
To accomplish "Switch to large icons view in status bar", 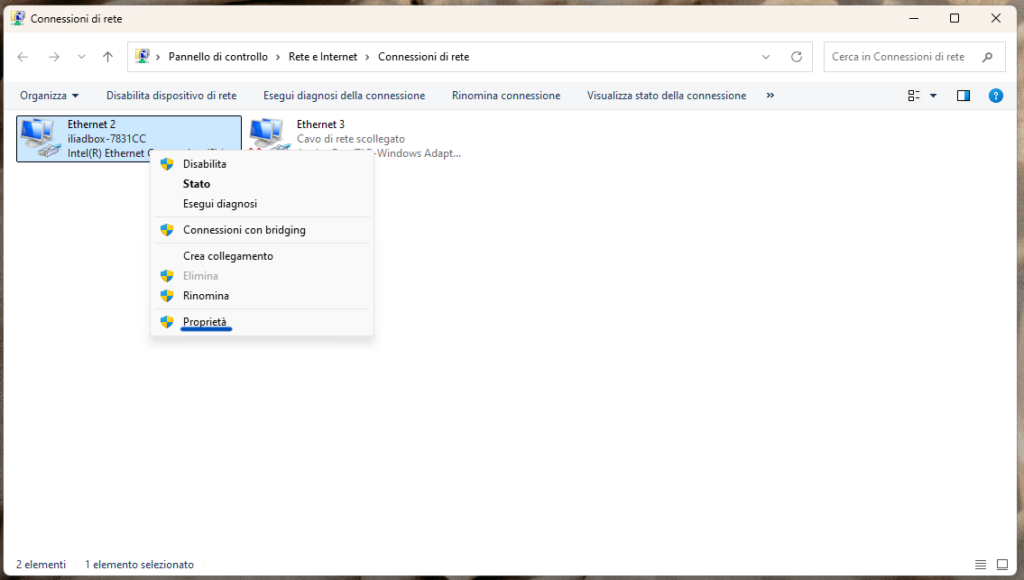I will (1003, 565).
